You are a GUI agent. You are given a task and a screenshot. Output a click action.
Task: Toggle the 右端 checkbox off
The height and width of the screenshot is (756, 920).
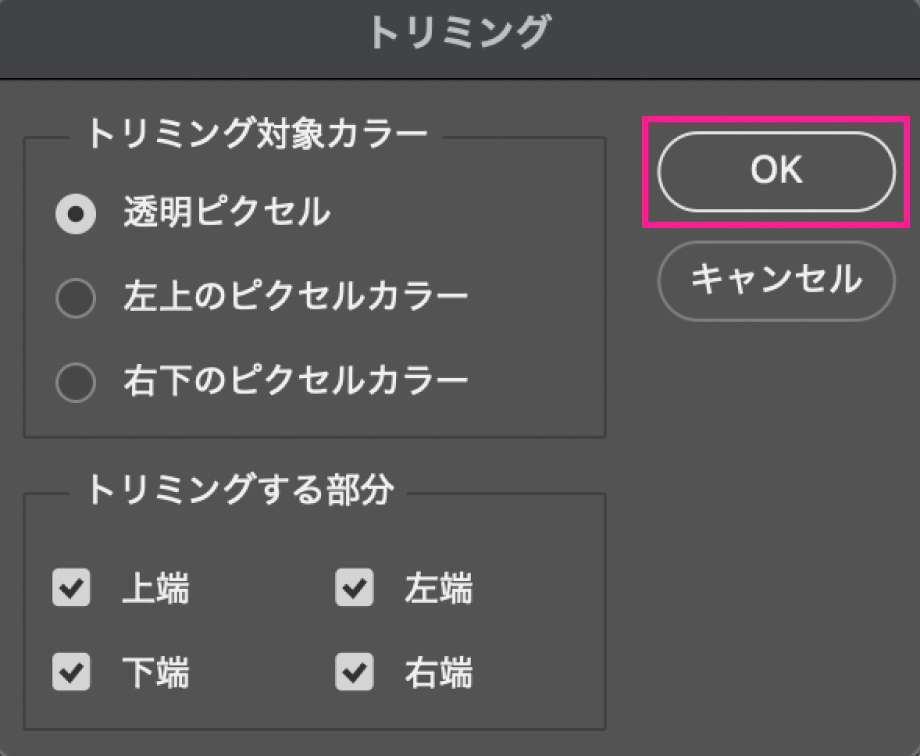pyautogui.click(x=354, y=672)
